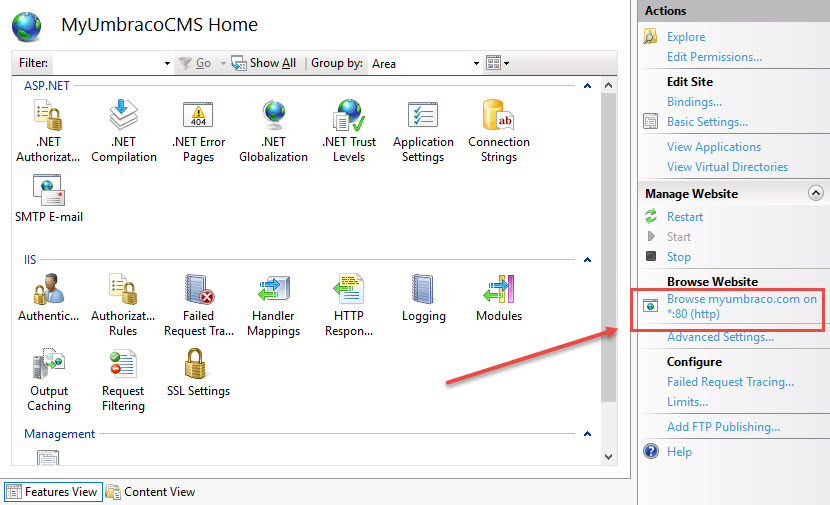Collapse the Manage Website panel

(x=816, y=193)
